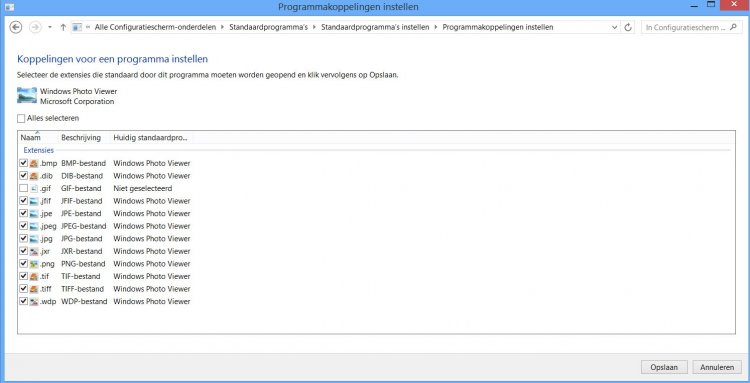Image resolution: width=750 pixels, height=383 pixels.
Task: Click the .jpeg file type icon
Action: pyautogui.click(x=34, y=226)
